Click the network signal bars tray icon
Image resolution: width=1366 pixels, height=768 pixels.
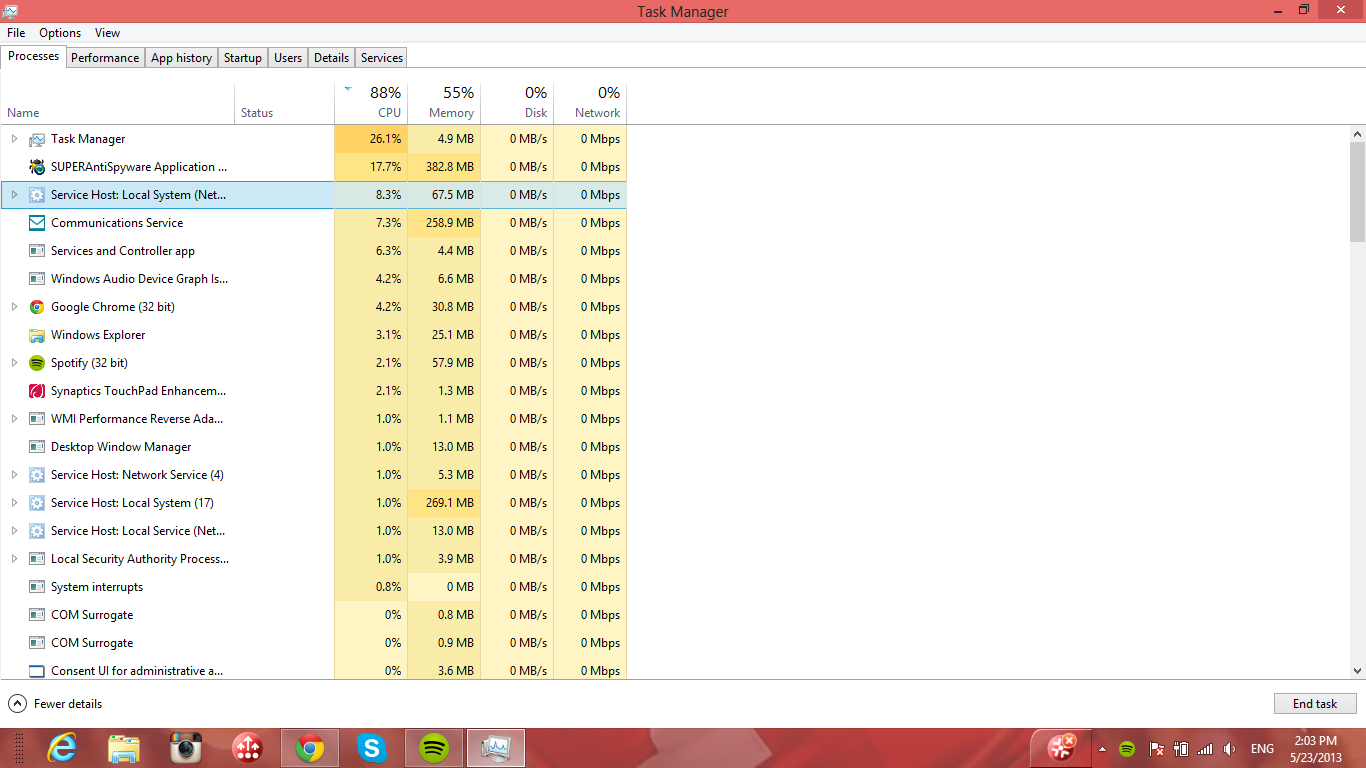point(1205,749)
